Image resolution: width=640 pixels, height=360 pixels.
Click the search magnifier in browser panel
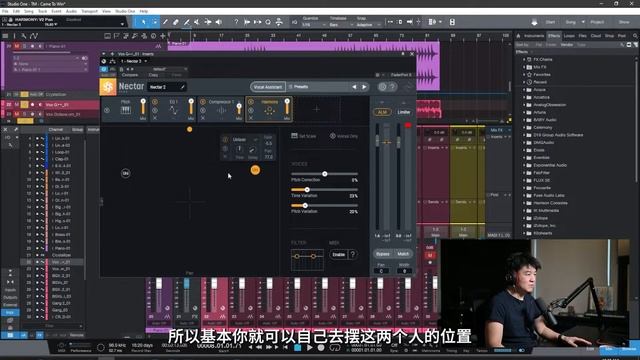635,36
